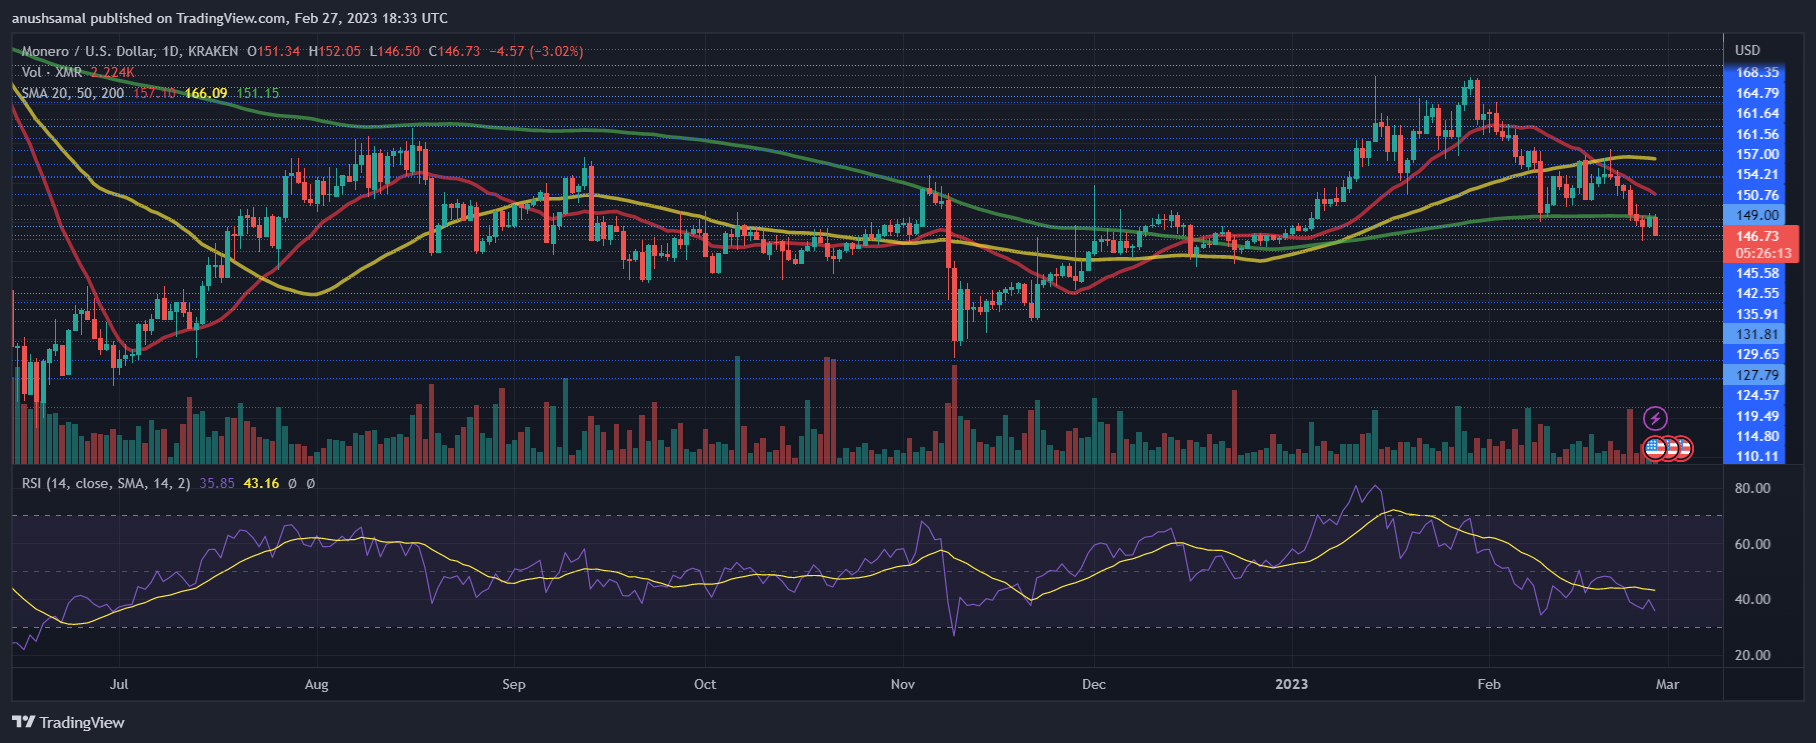
Task: Click the purple lightning bolt event icon
Action: (x=1655, y=418)
